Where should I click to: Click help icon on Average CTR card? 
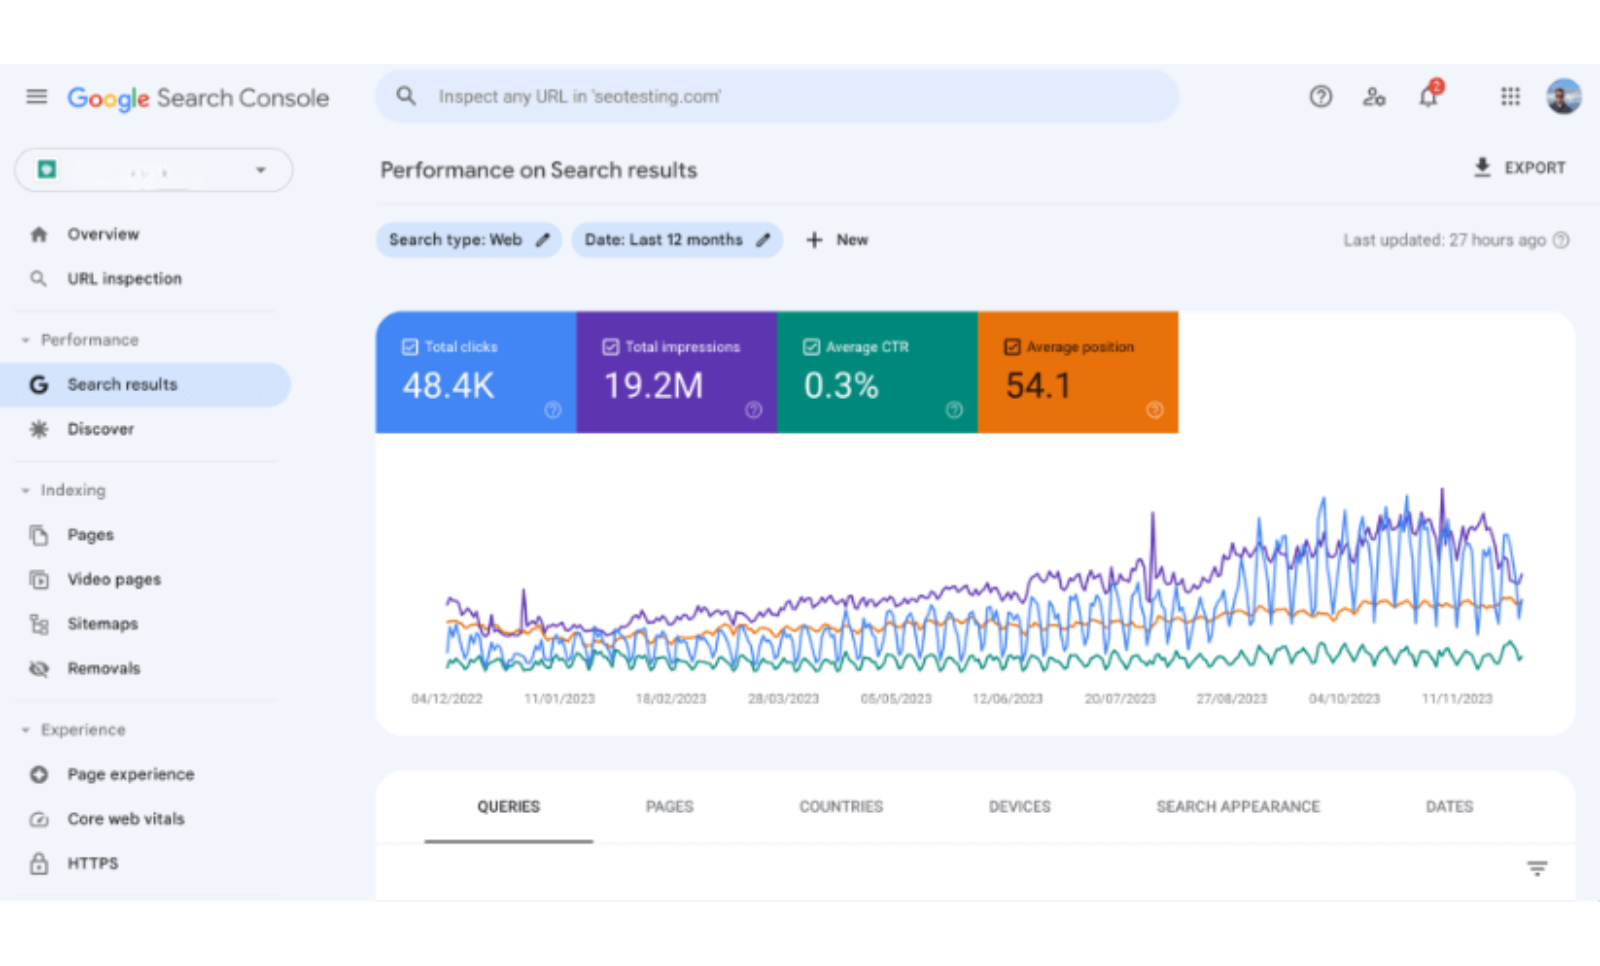click(x=954, y=410)
